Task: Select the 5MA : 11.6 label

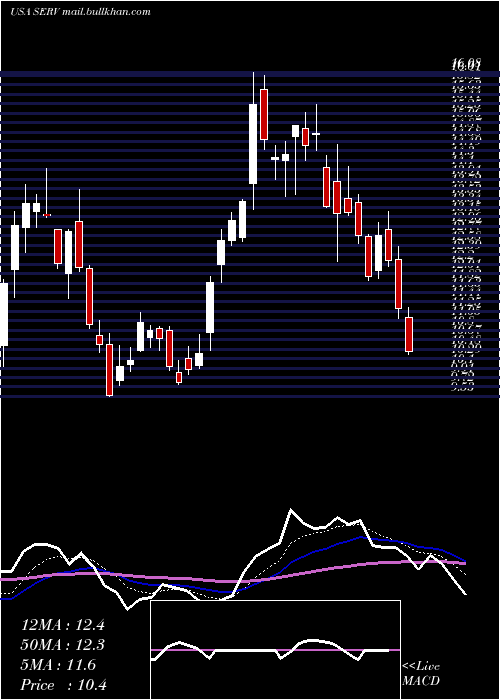Action: [x=58, y=665]
